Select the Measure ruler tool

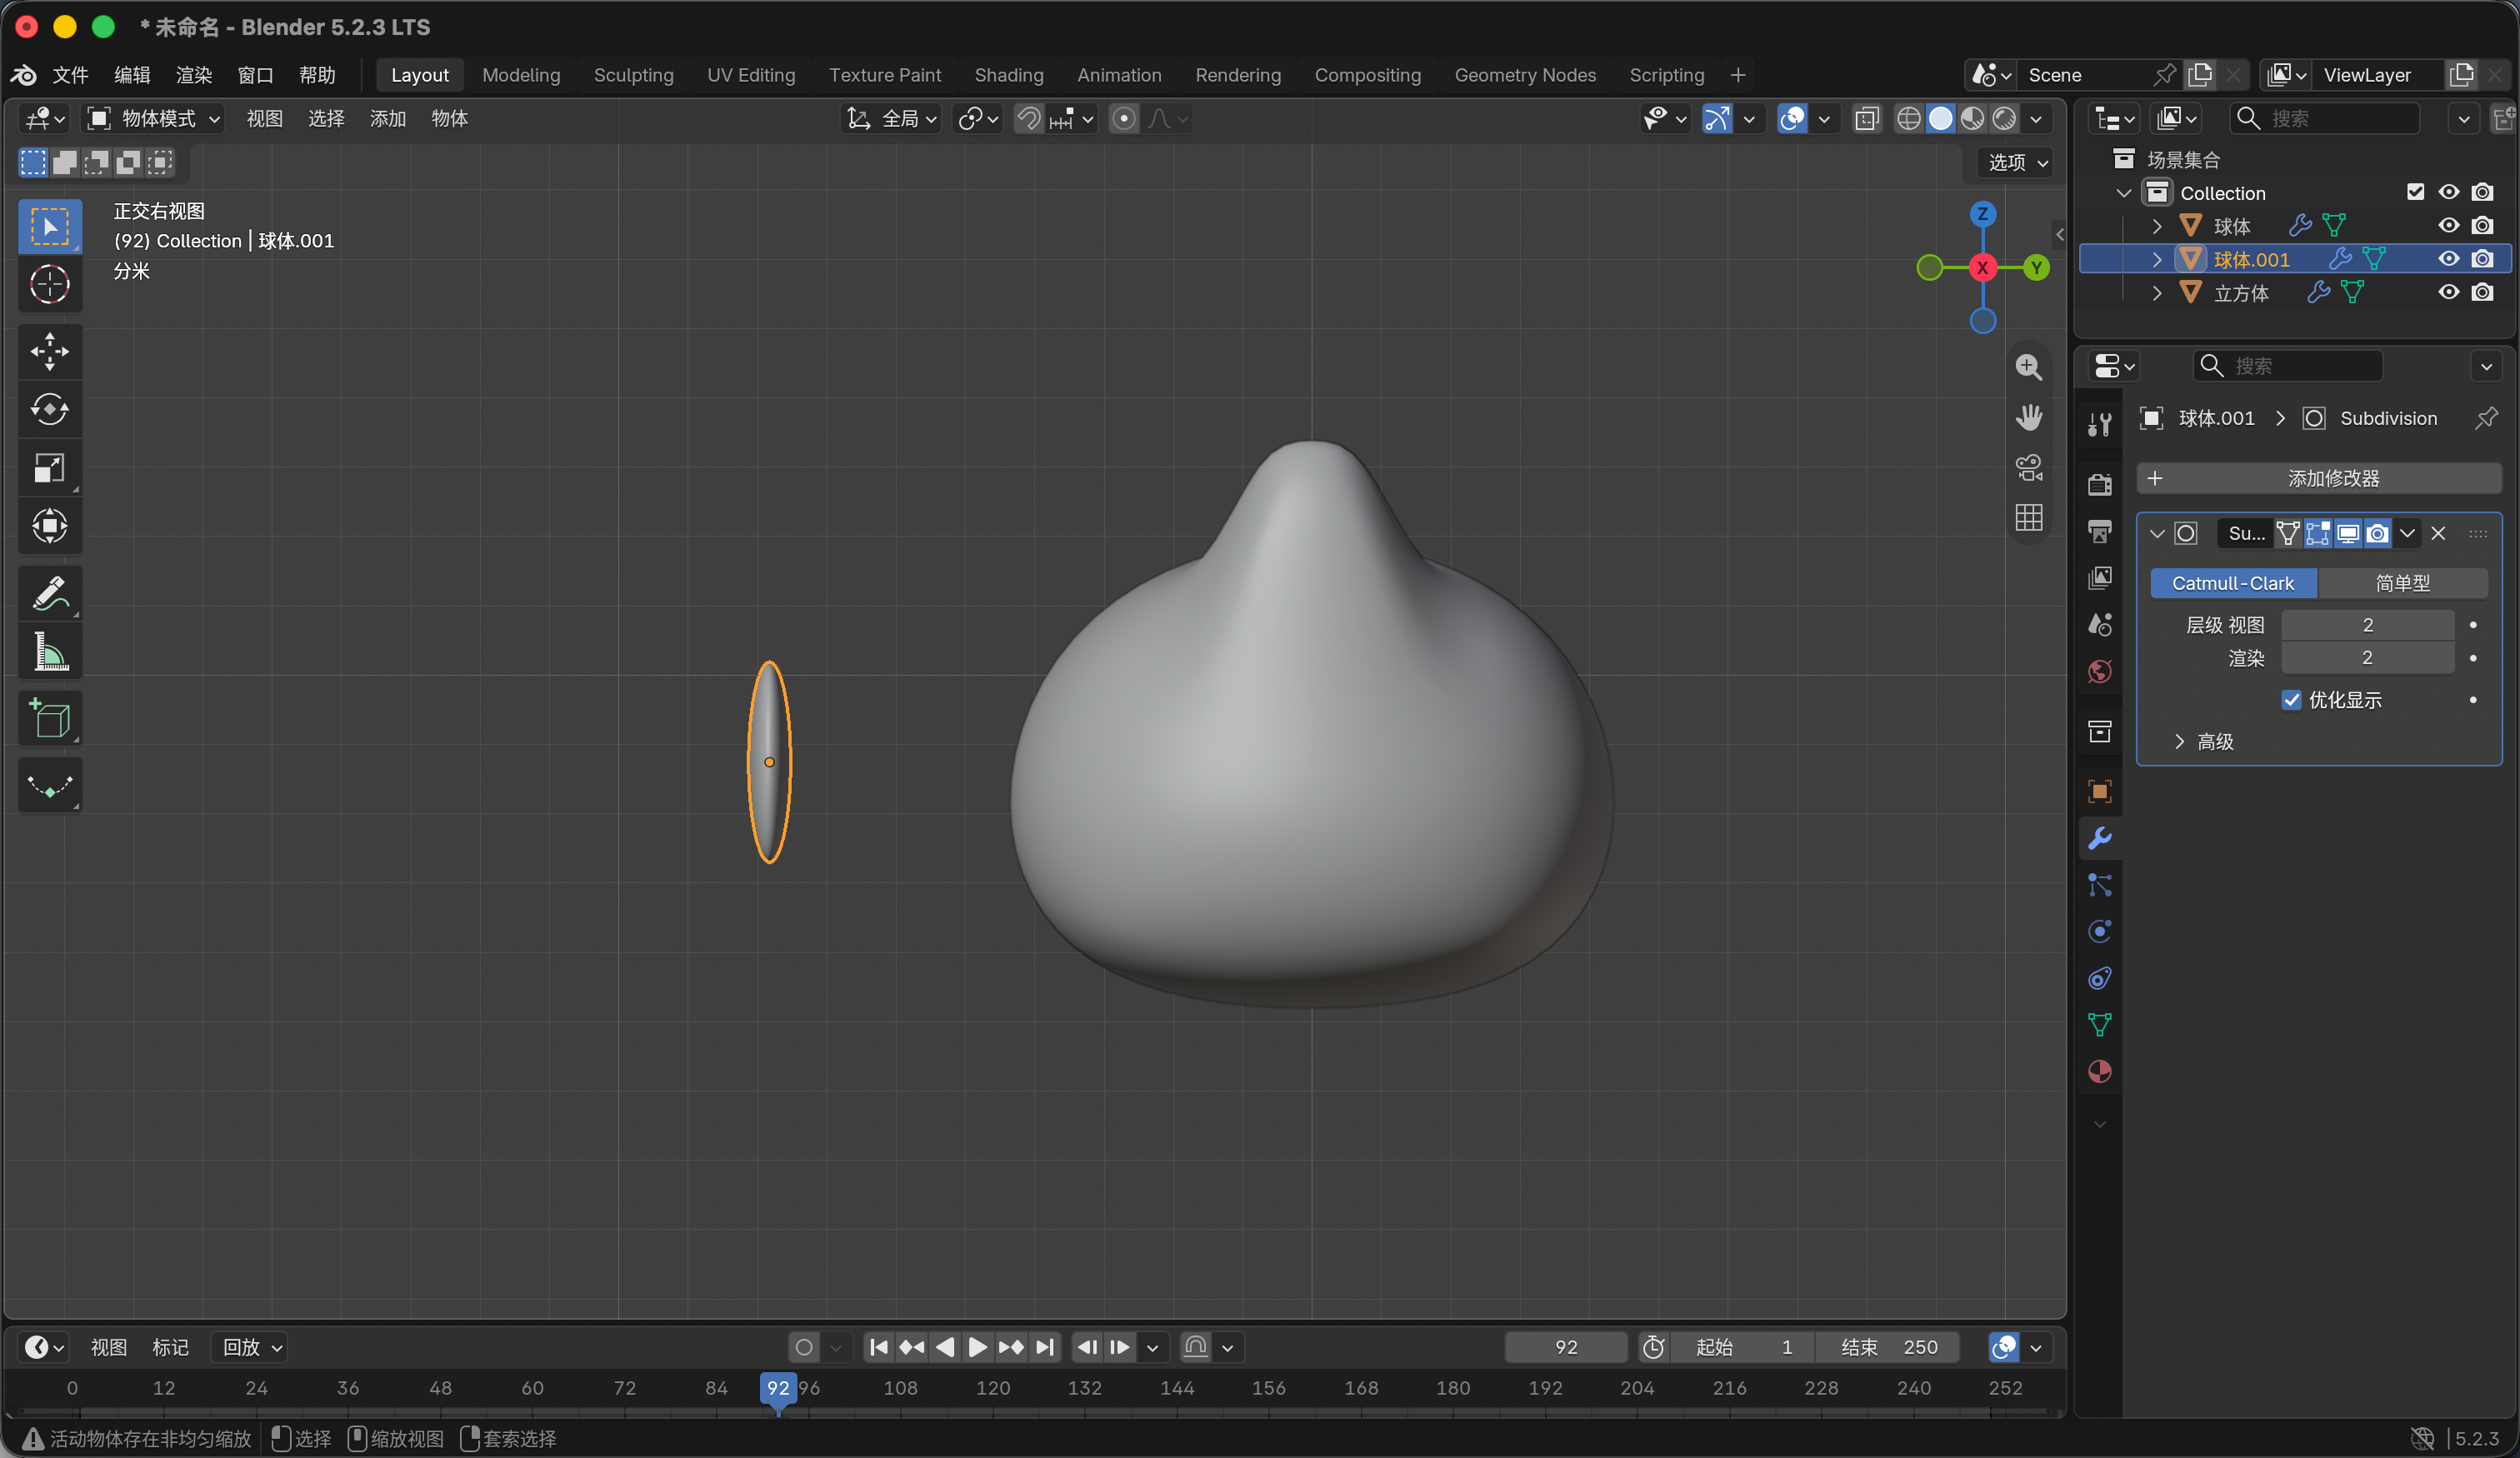[x=50, y=651]
